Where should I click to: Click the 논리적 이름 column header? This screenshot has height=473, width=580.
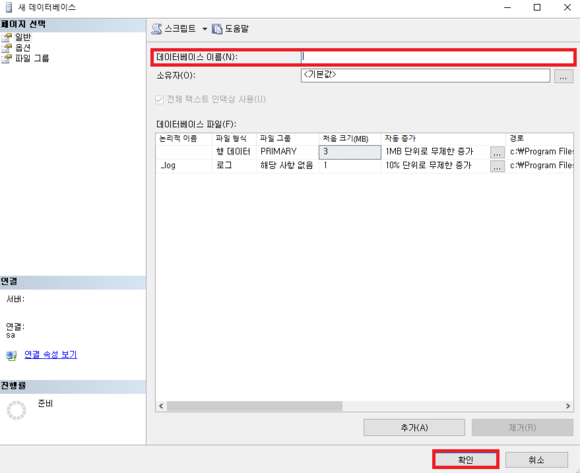coord(184,139)
